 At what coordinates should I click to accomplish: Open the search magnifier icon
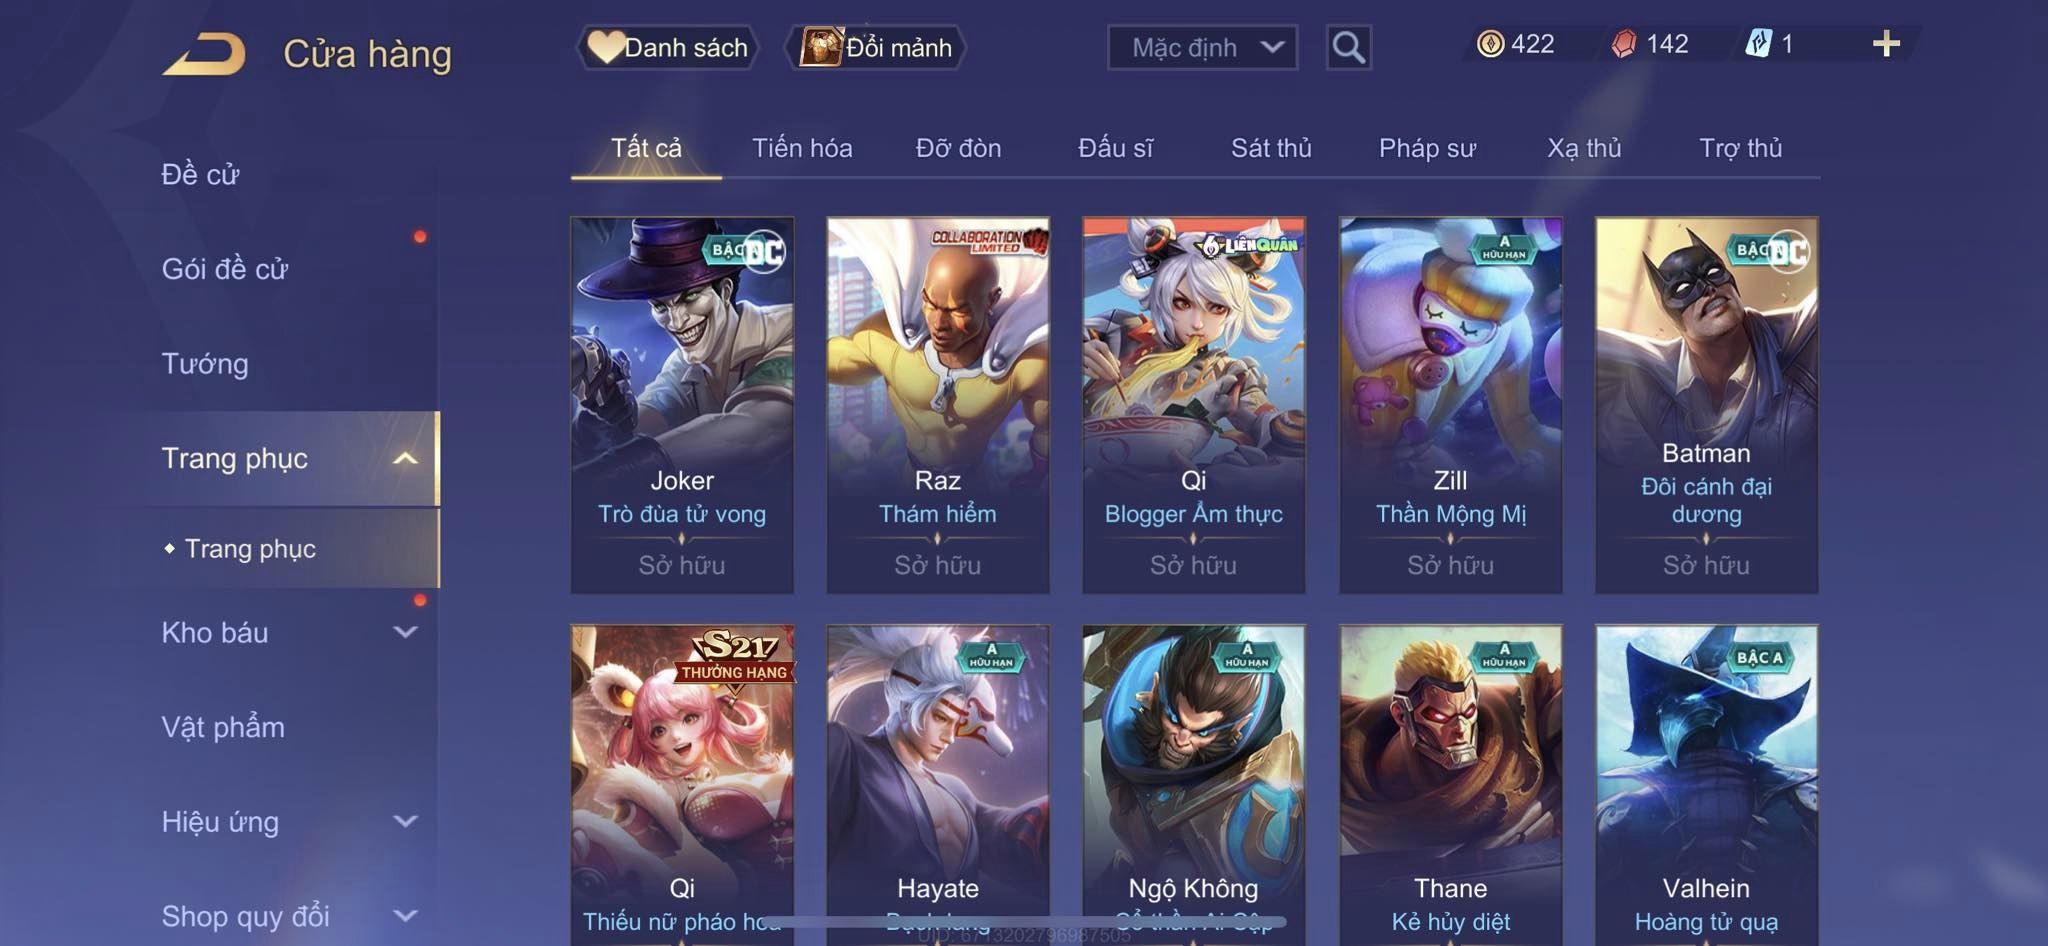tap(1348, 47)
